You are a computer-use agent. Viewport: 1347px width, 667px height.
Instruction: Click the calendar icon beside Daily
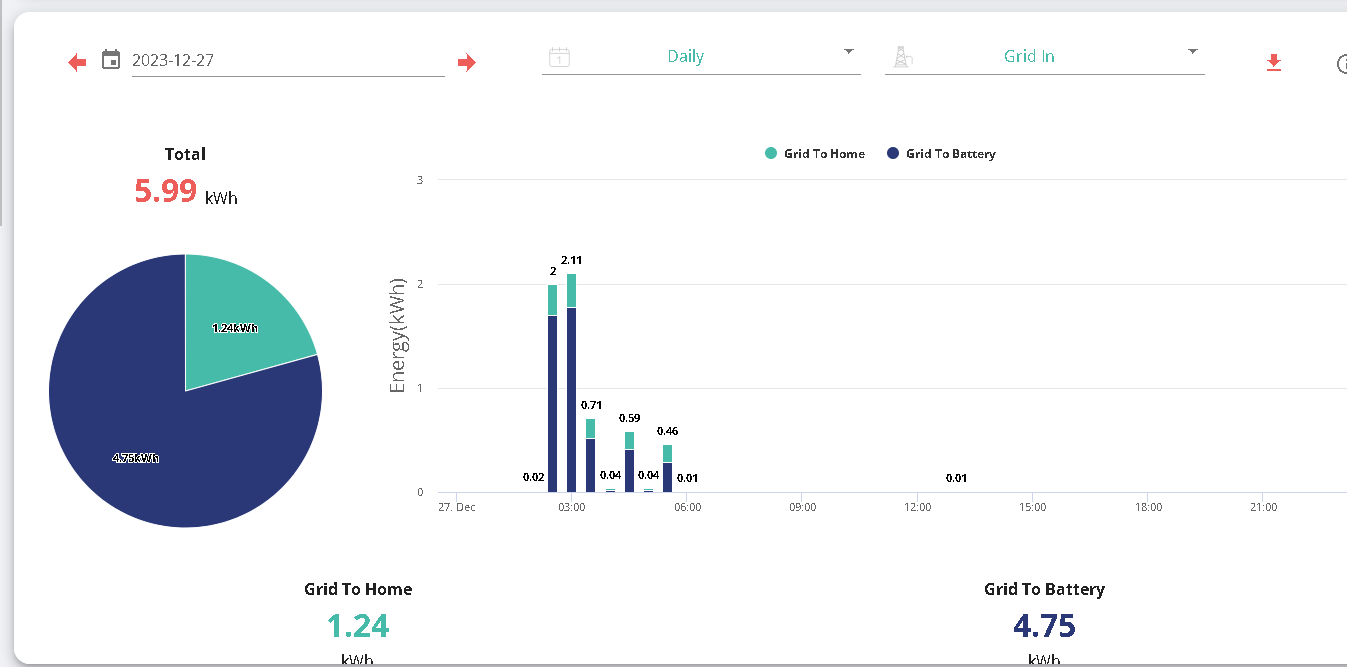560,57
